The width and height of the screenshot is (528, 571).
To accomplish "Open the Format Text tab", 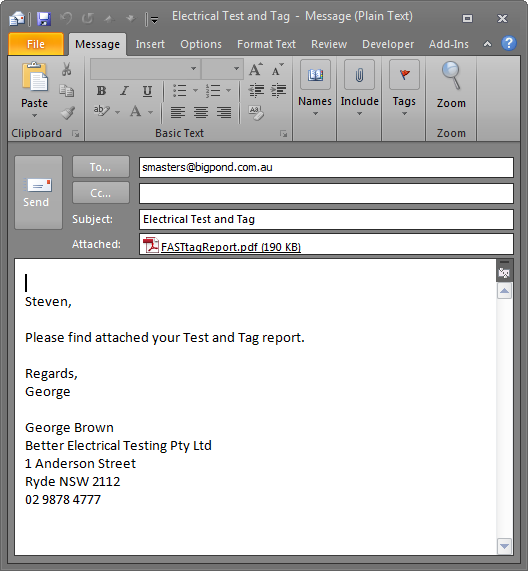I will (266, 44).
